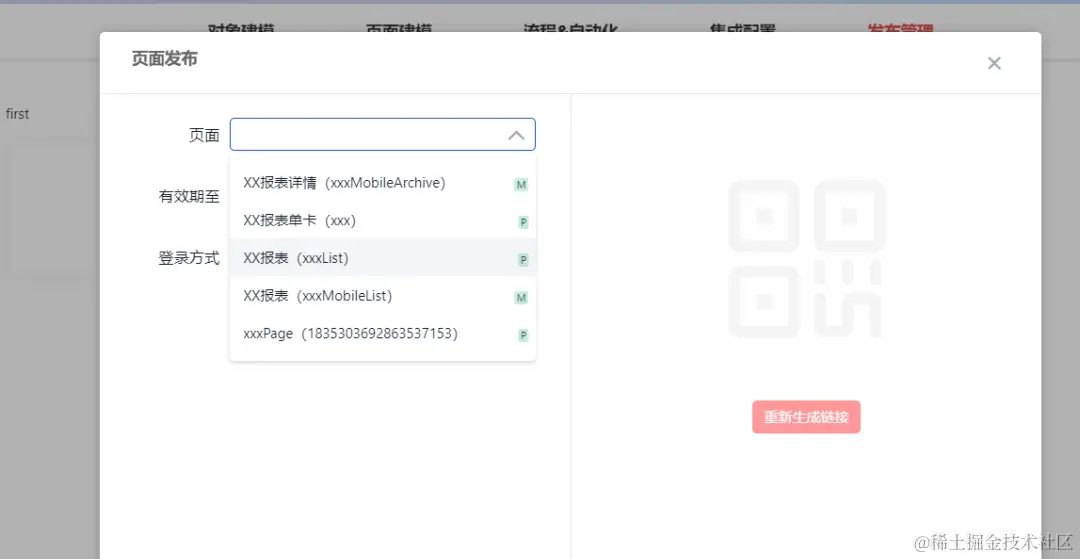Choose XX报表 (xxxMobileList) option
The image size is (1080, 559).
click(x=382, y=296)
